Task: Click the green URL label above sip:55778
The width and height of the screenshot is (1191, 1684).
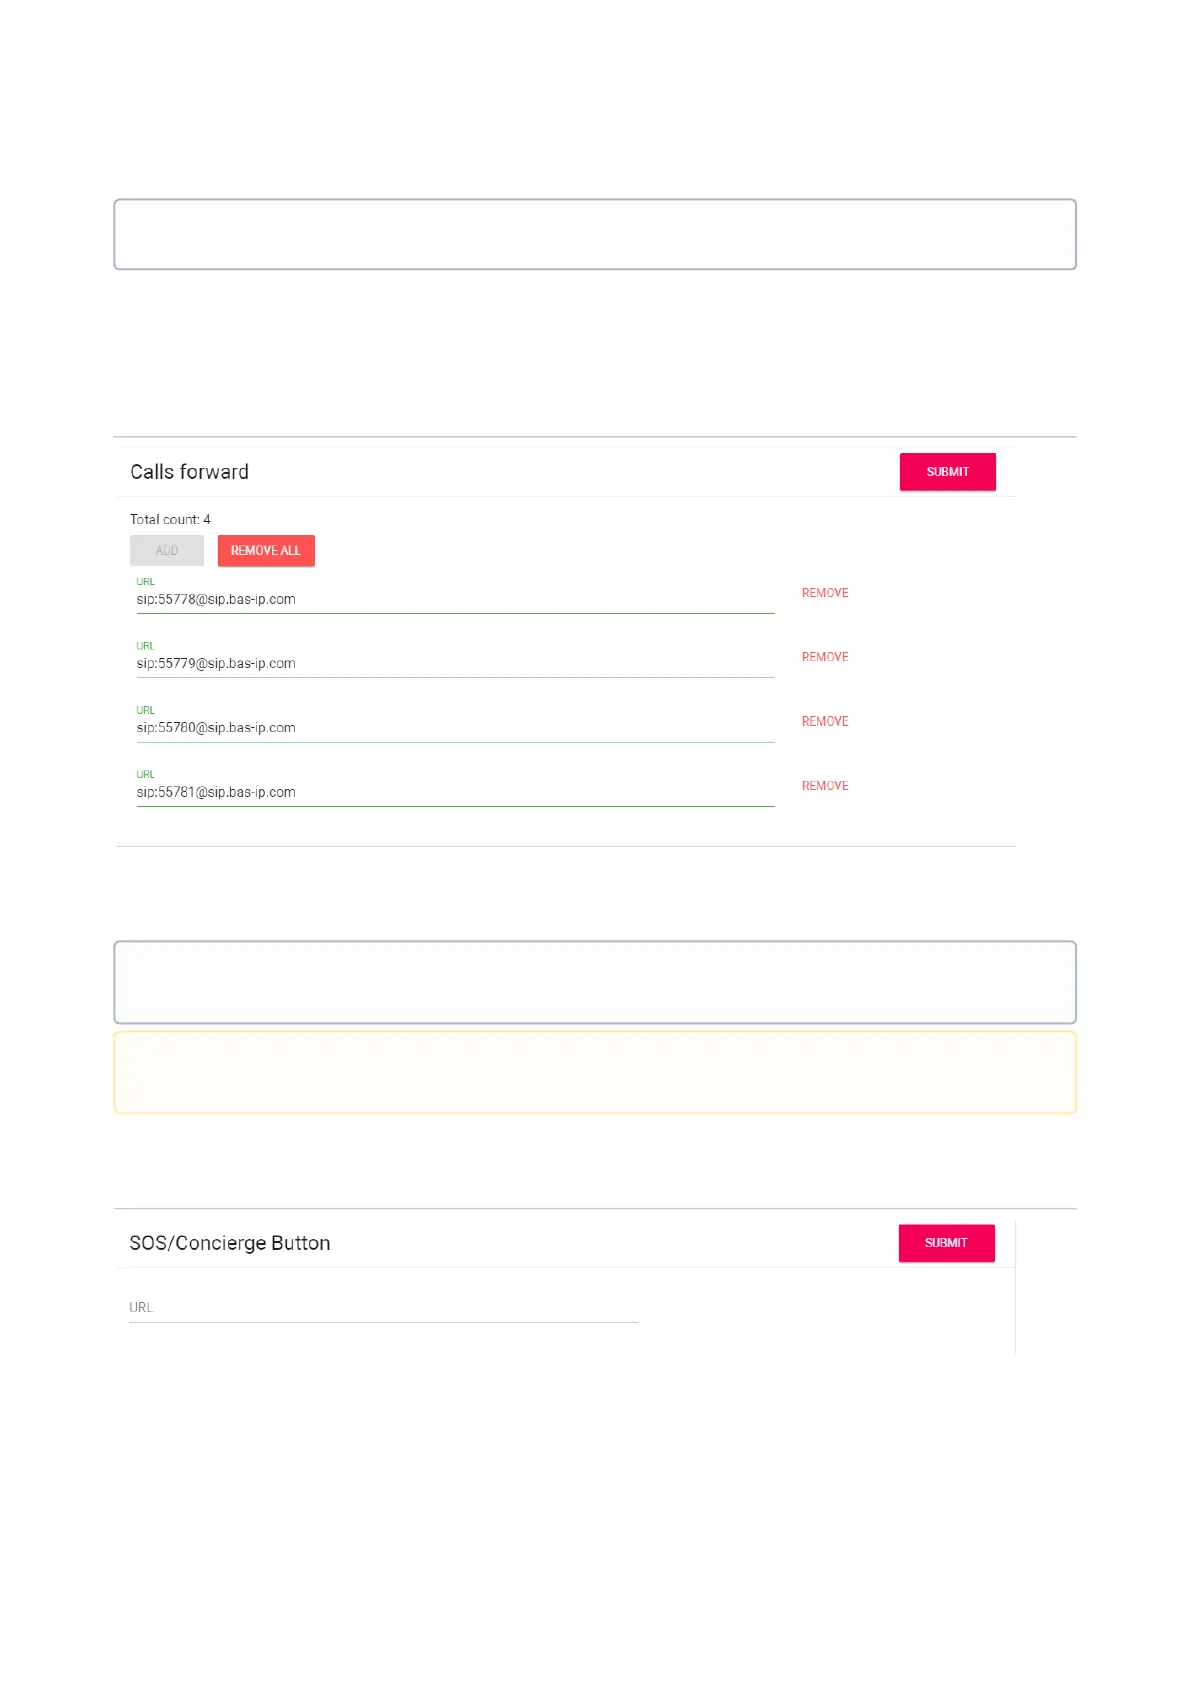Action: [x=146, y=582]
